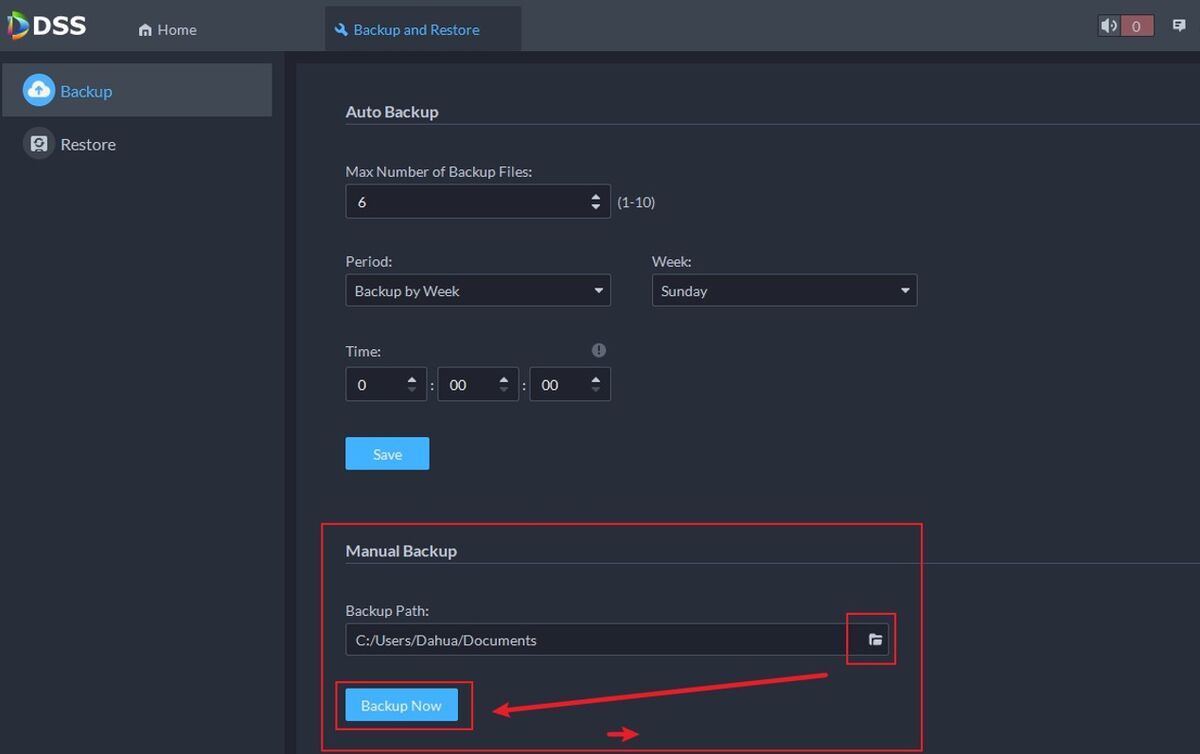Click the Auto Backup heading
The image size is (1200, 754).
point(392,112)
